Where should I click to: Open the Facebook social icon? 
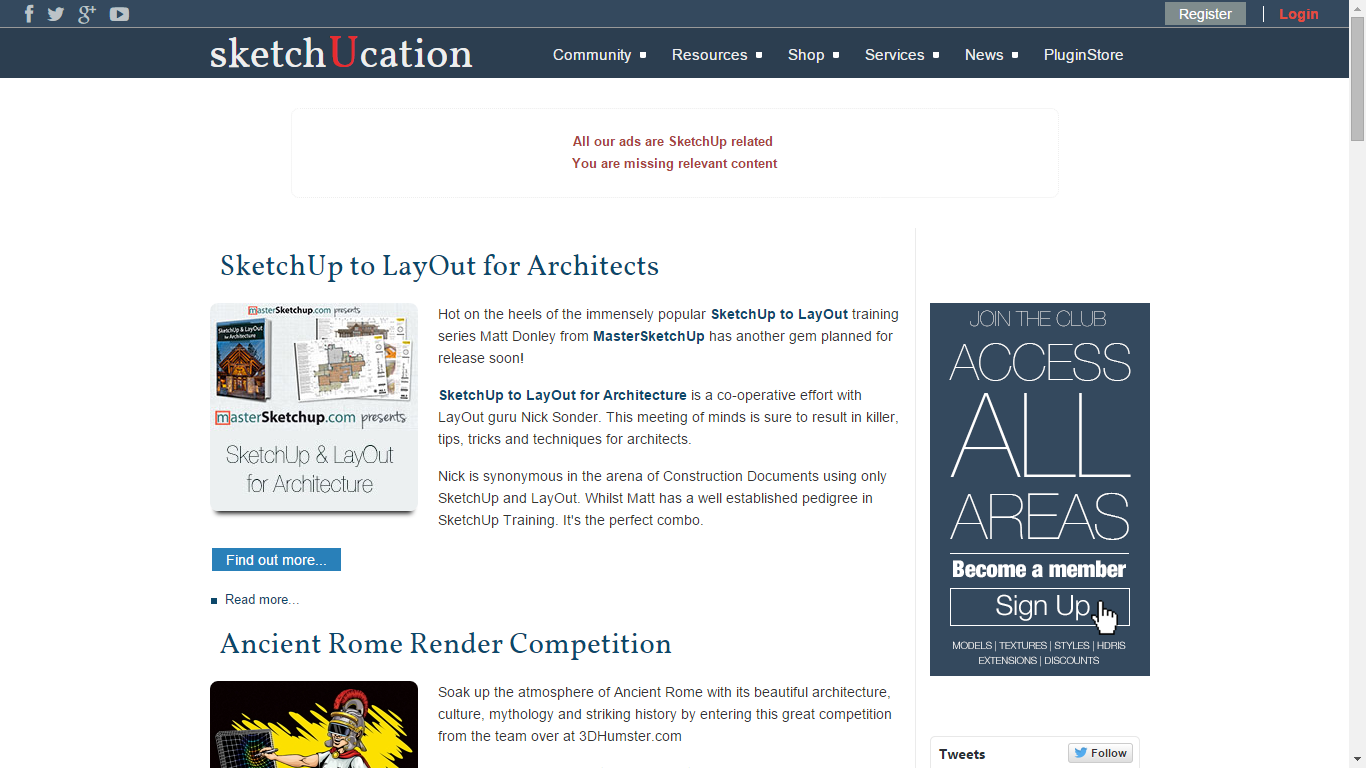coord(27,14)
